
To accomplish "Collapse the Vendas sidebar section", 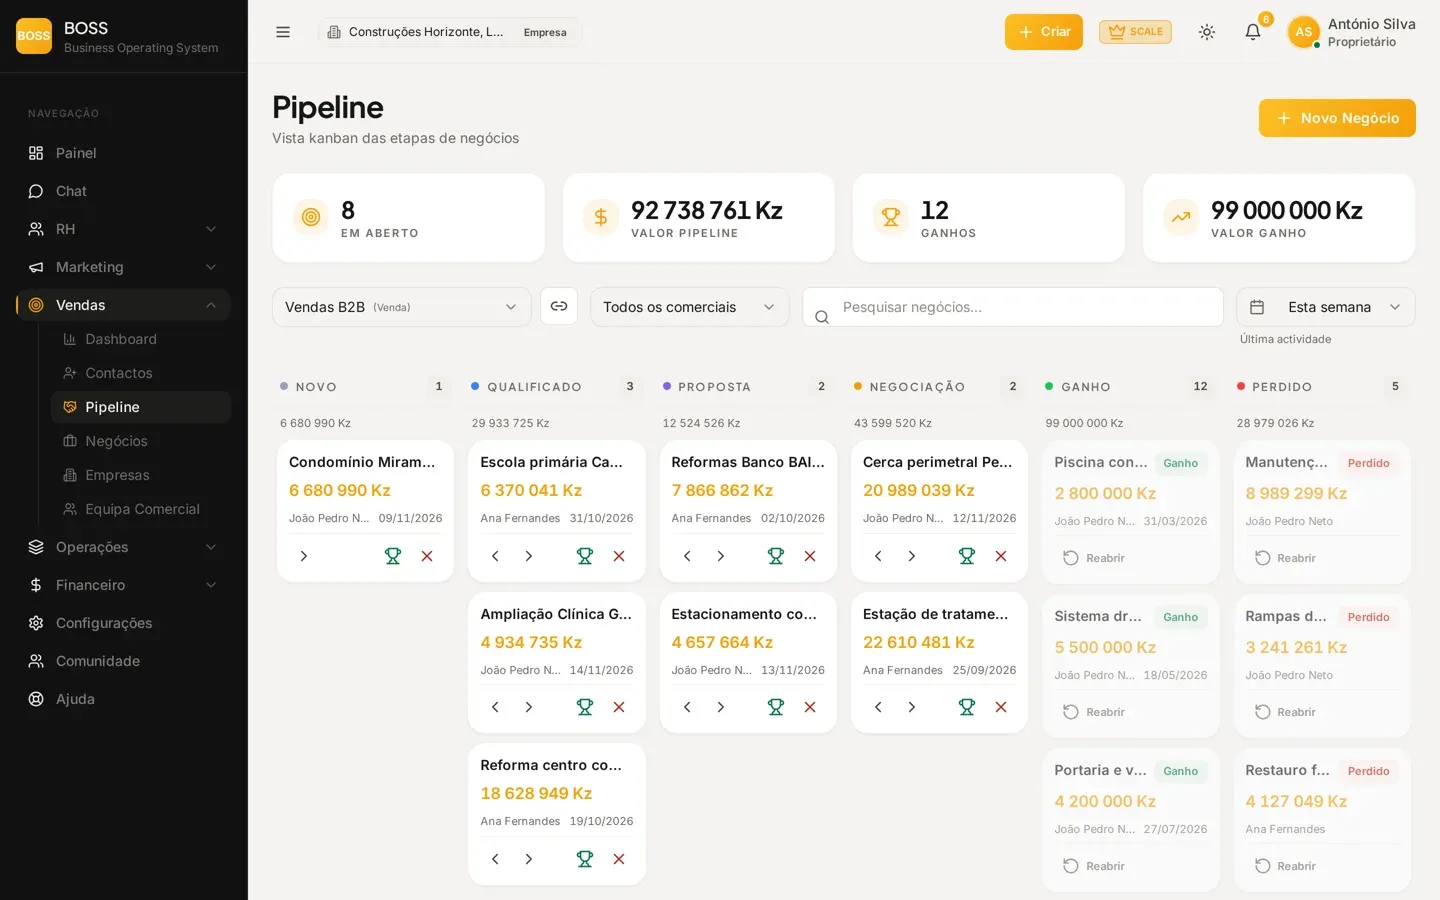I will click(x=123, y=305).
